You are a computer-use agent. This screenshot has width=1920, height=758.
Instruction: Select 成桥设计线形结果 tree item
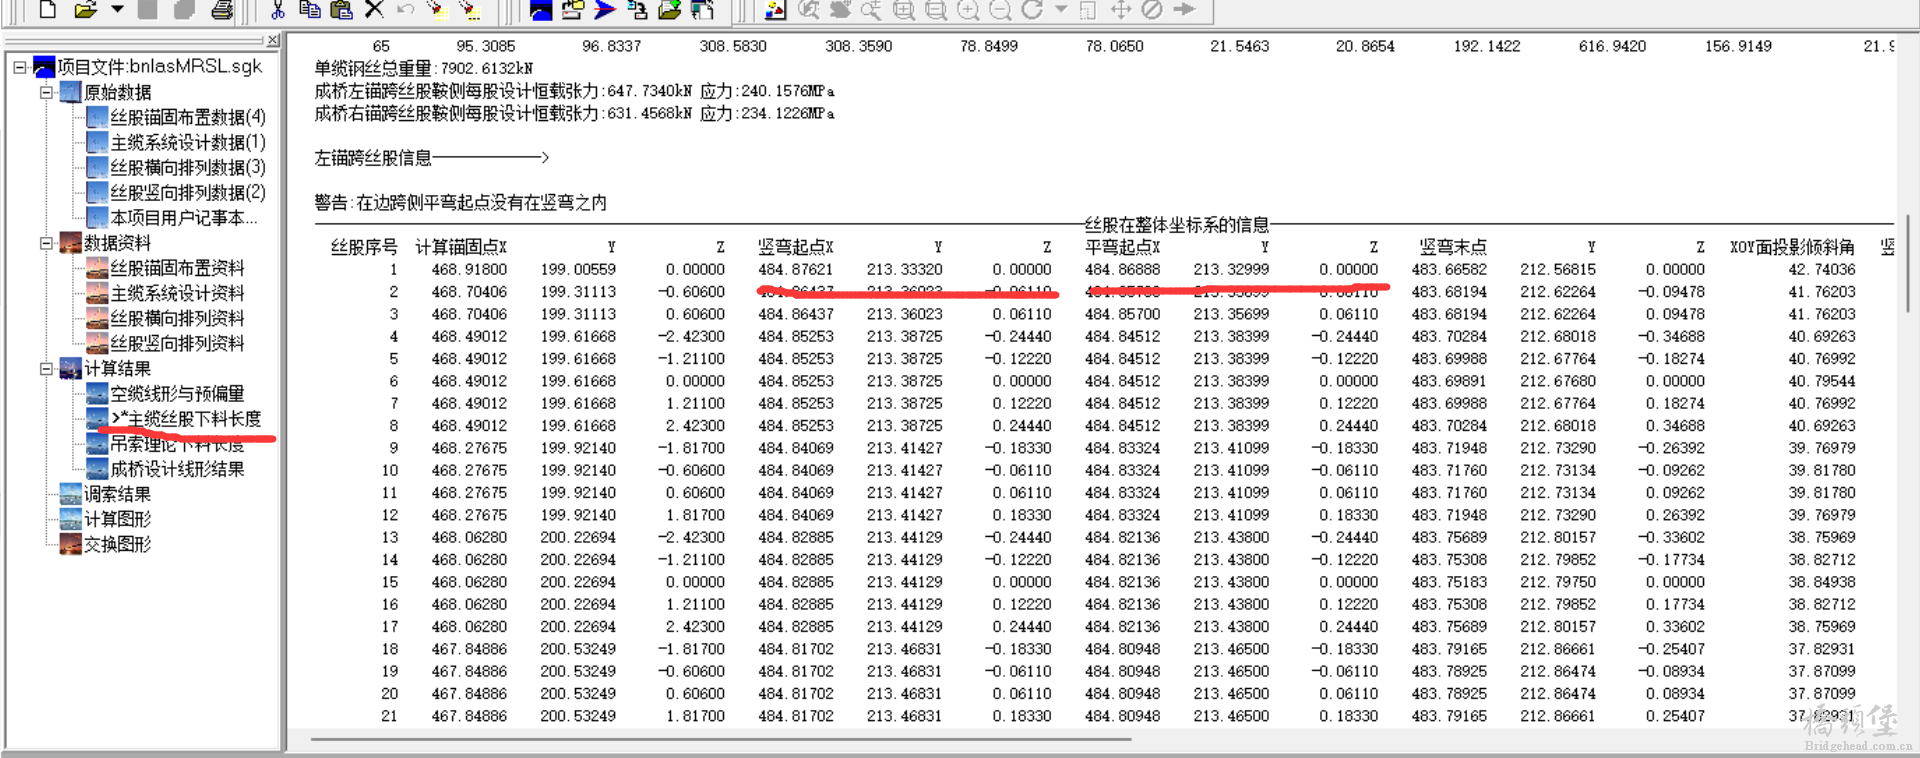coord(177,469)
